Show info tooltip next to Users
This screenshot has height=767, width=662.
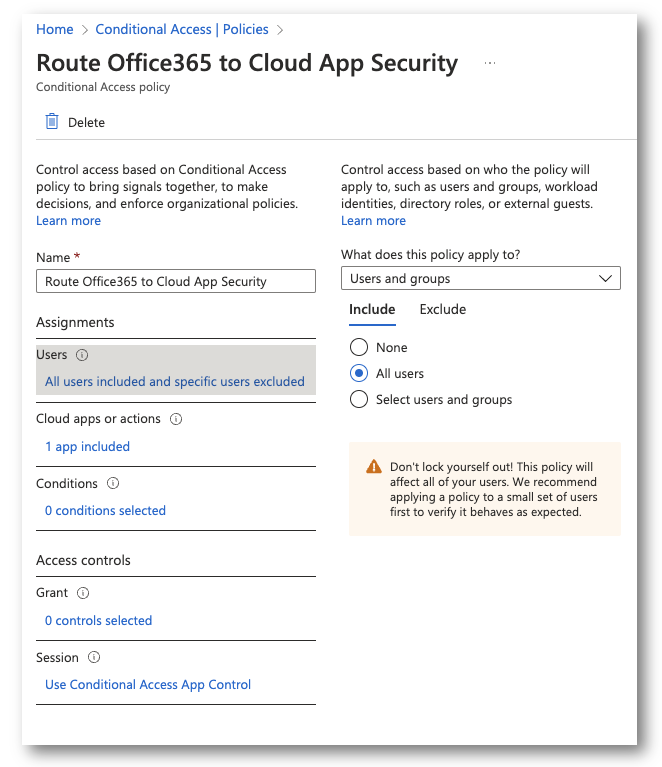pyautogui.click(x=82, y=355)
